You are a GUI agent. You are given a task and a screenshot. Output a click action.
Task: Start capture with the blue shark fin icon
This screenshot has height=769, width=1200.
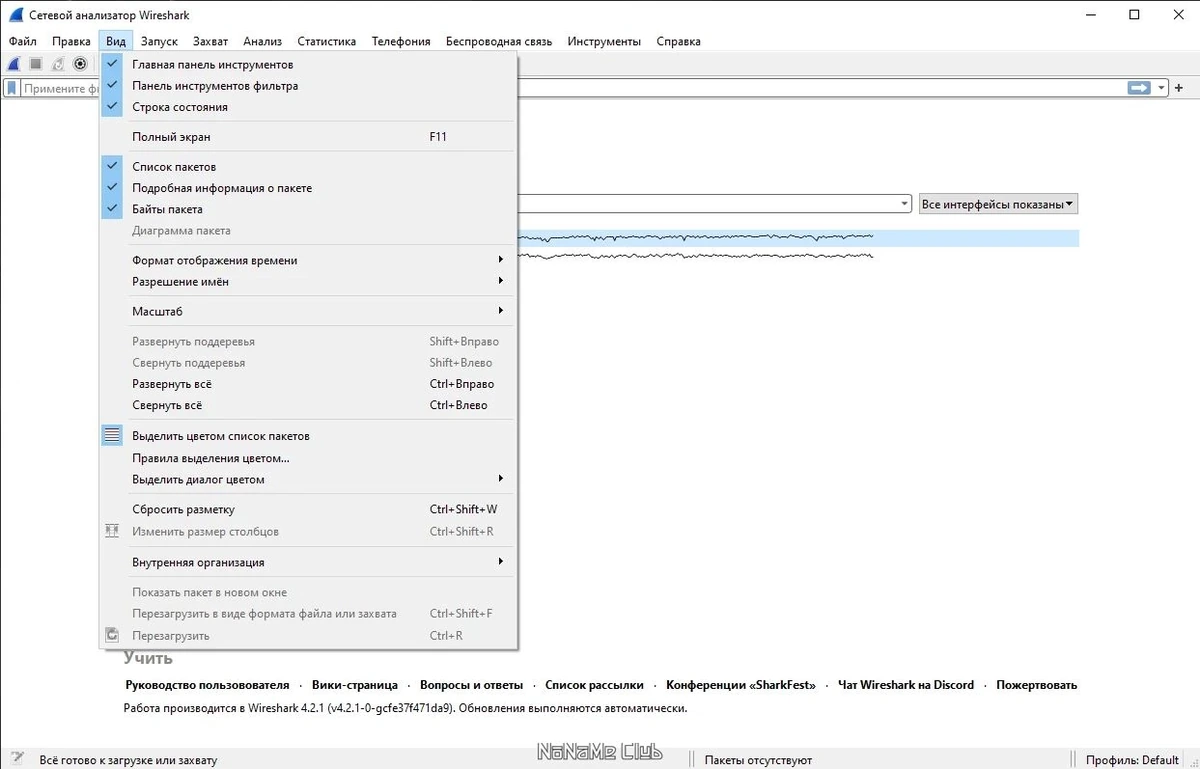(x=14, y=64)
